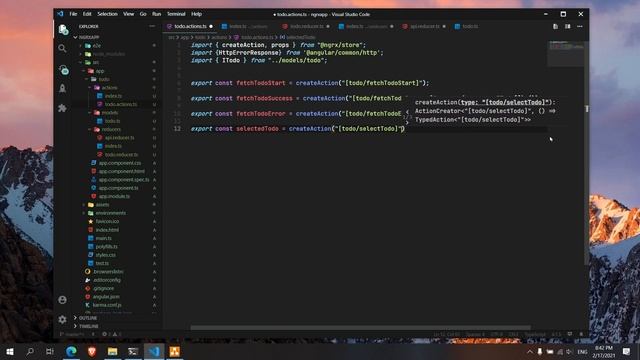Open polyfills.ts in explorer tree
This screenshot has height=360, width=640.
[x=107, y=246]
